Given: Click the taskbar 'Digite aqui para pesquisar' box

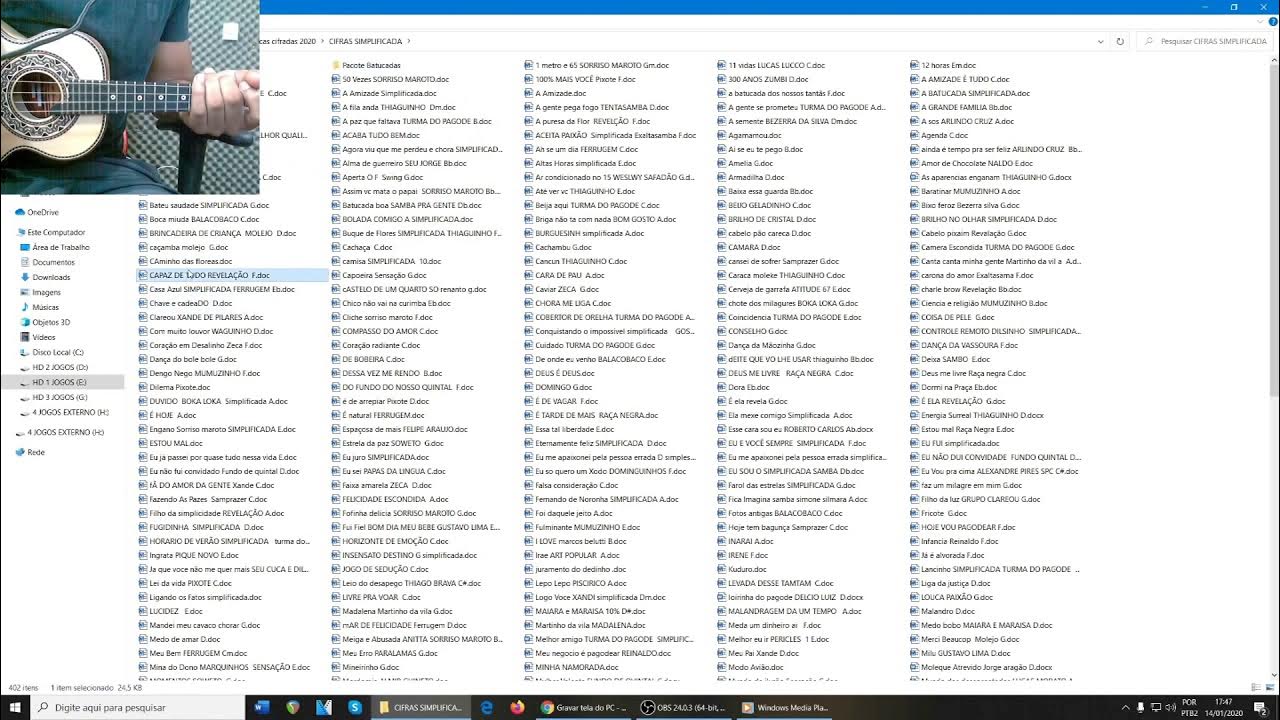Looking at the screenshot, I should [137, 707].
